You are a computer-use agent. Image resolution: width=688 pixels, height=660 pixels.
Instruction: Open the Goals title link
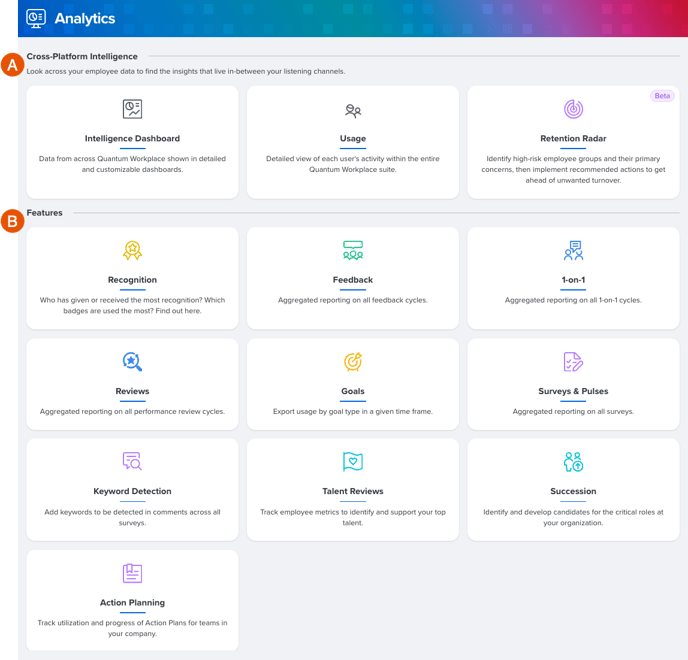point(353,391)
